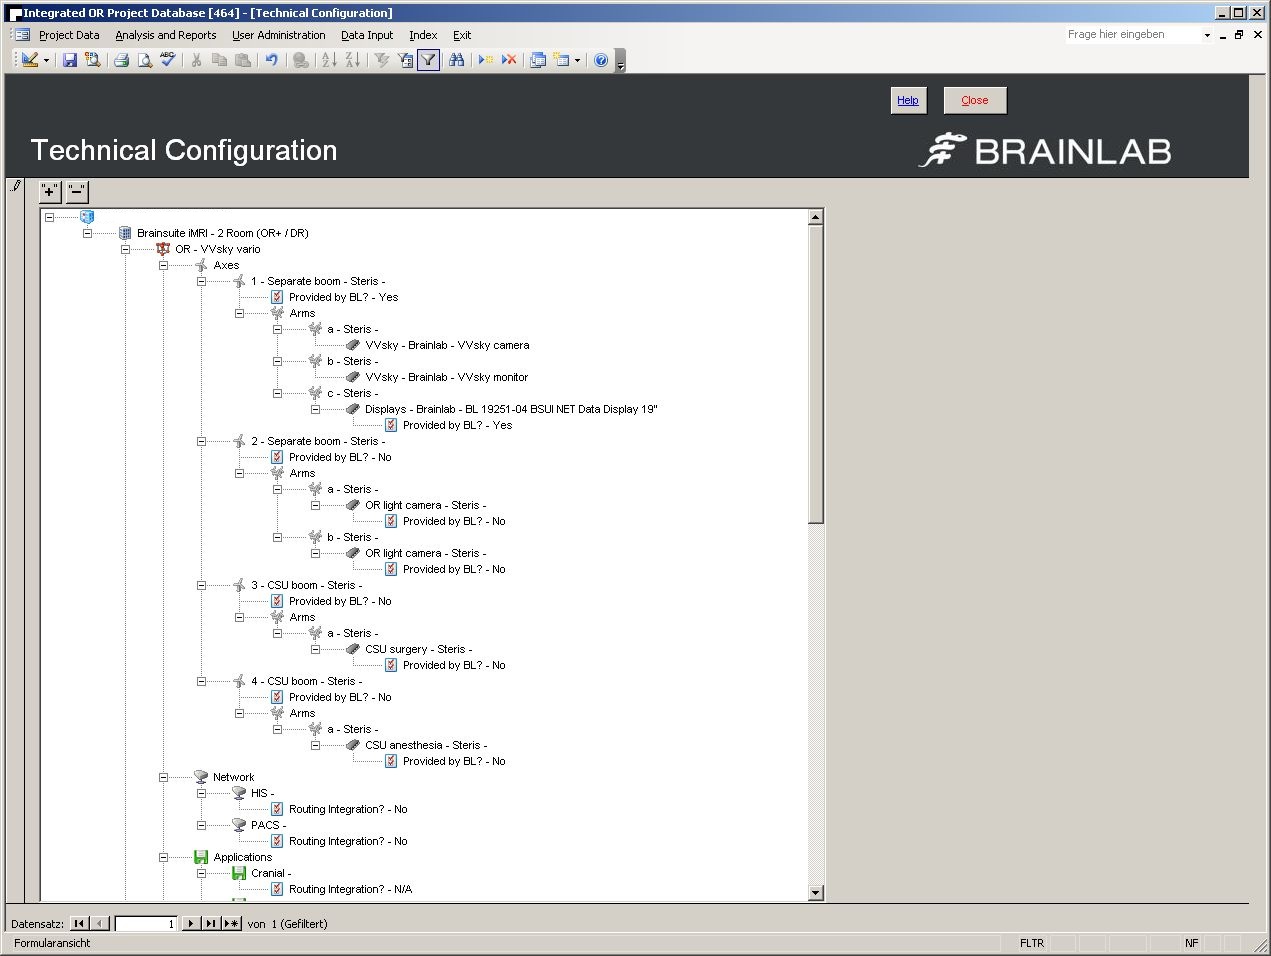Open the Data Input menu

pyautogui.click(x=367, y=35)
